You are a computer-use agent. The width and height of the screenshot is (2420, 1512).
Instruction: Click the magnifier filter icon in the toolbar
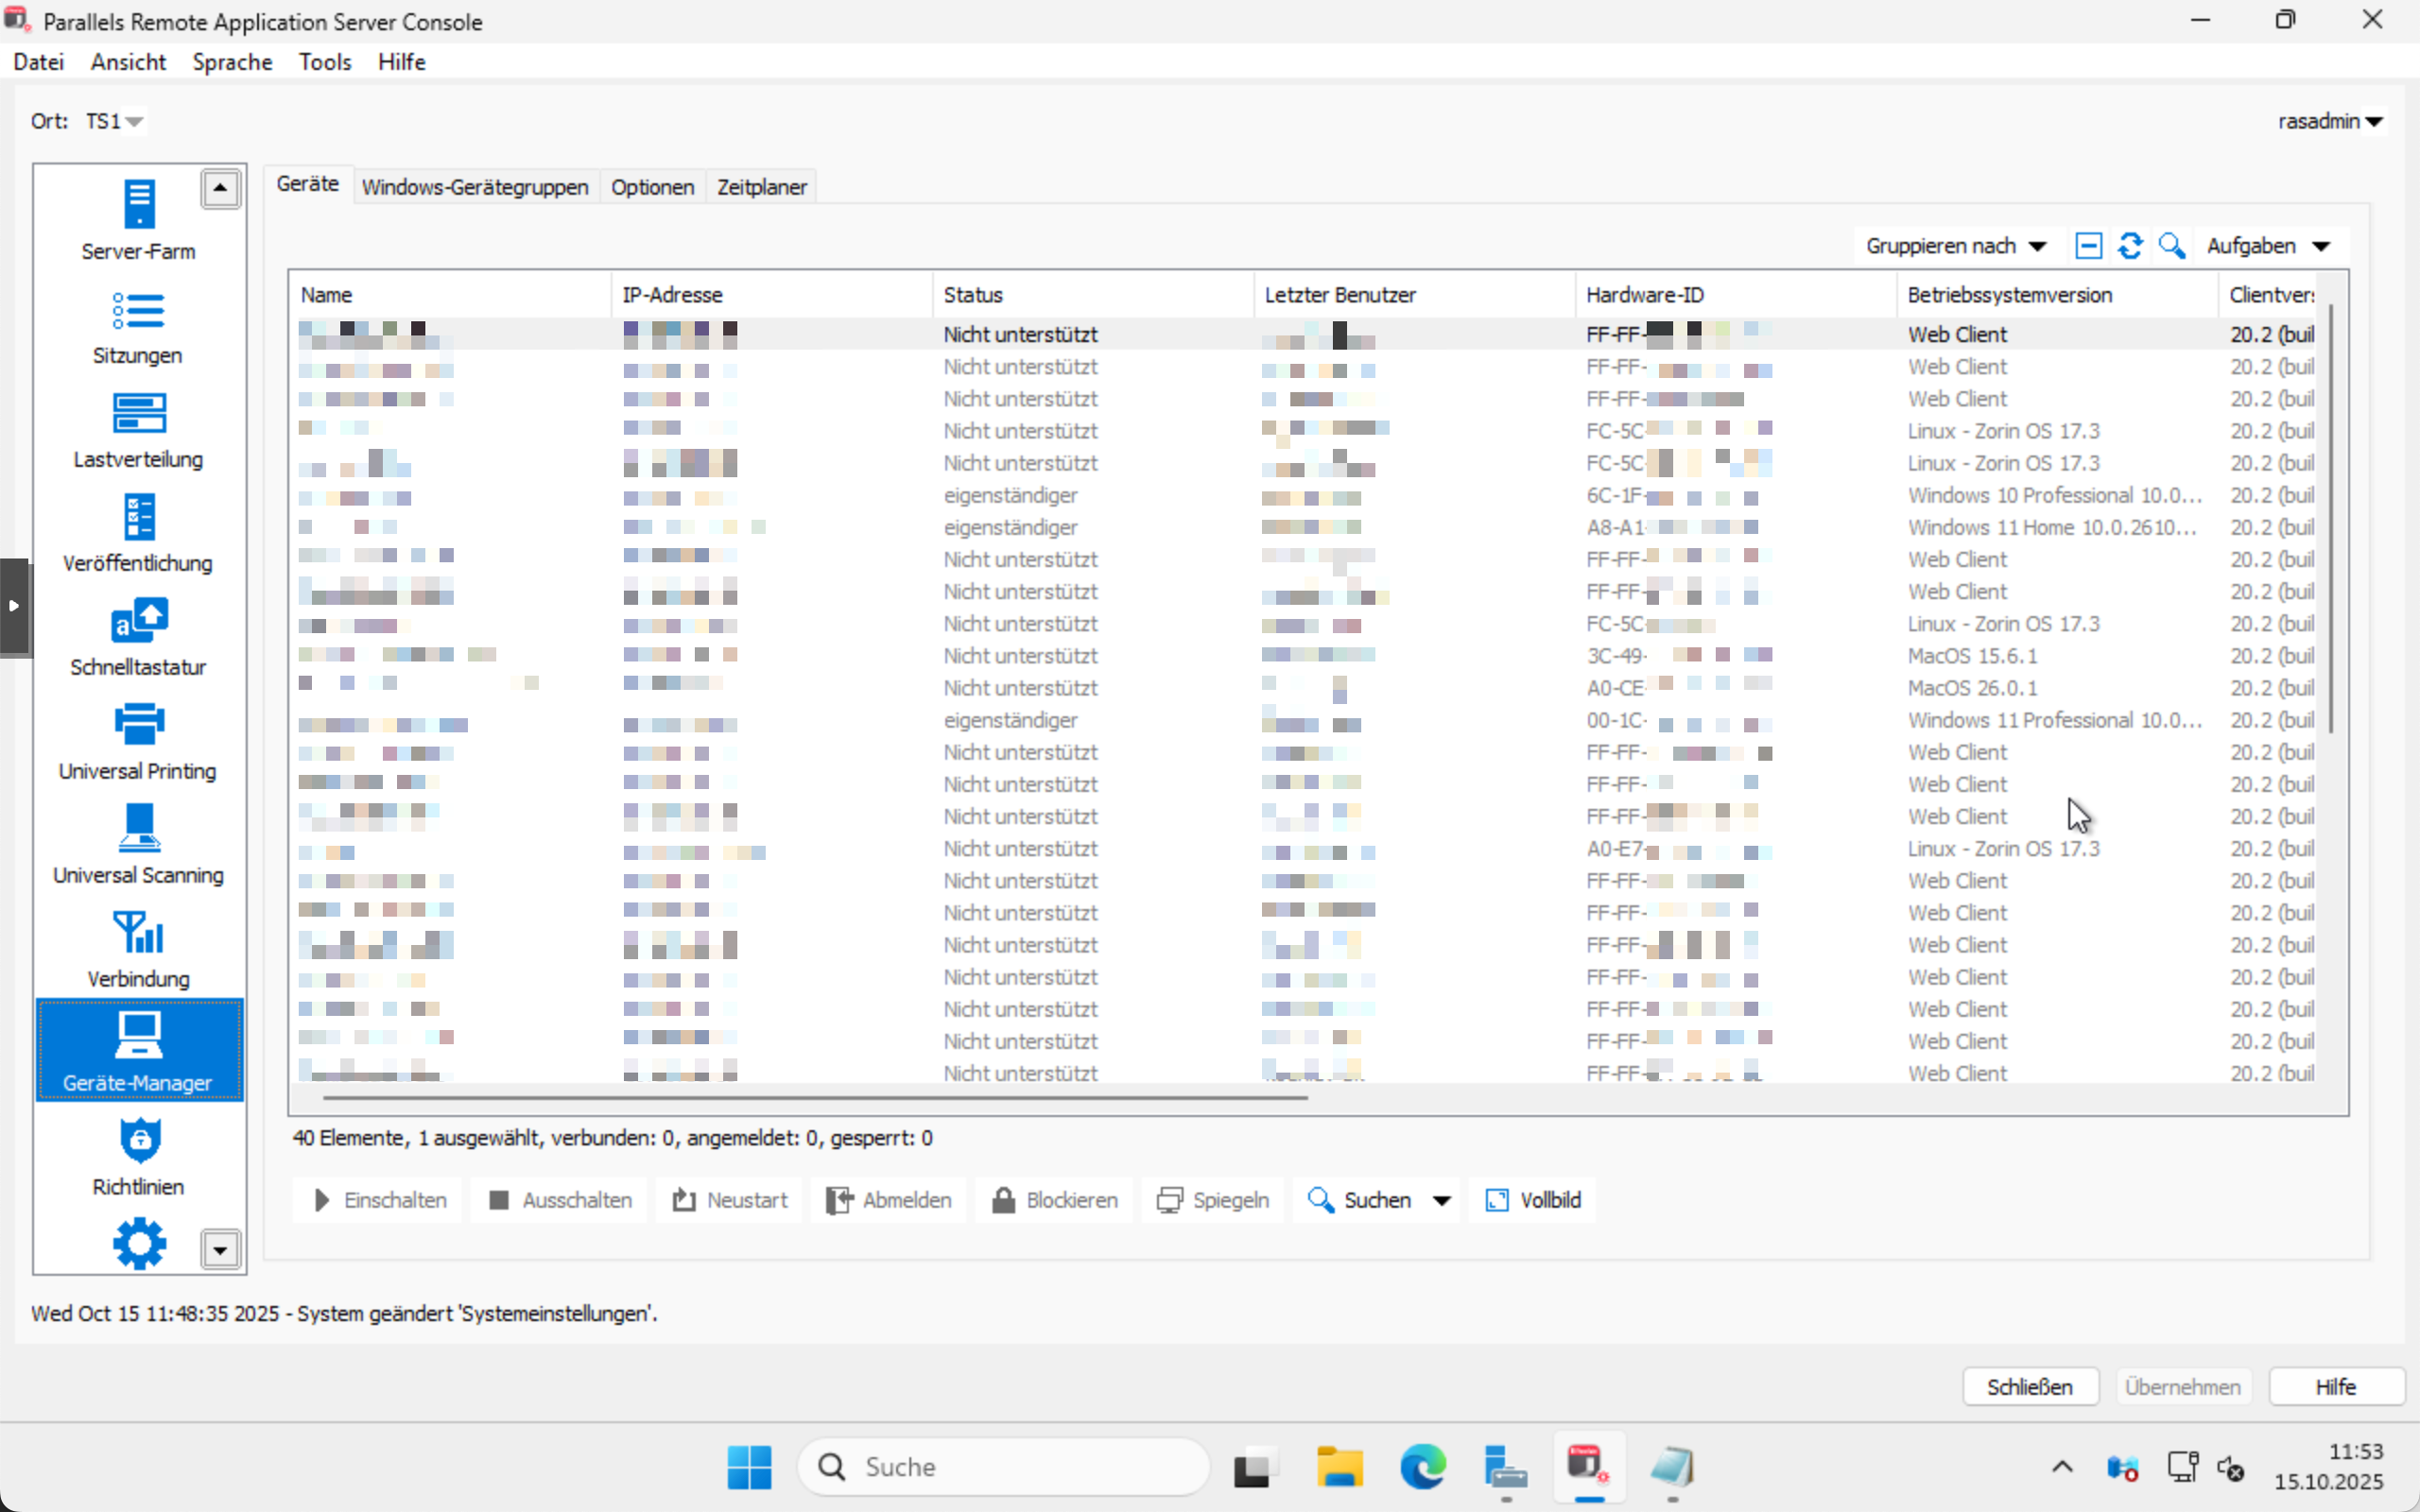click(x=2171, y=246)
